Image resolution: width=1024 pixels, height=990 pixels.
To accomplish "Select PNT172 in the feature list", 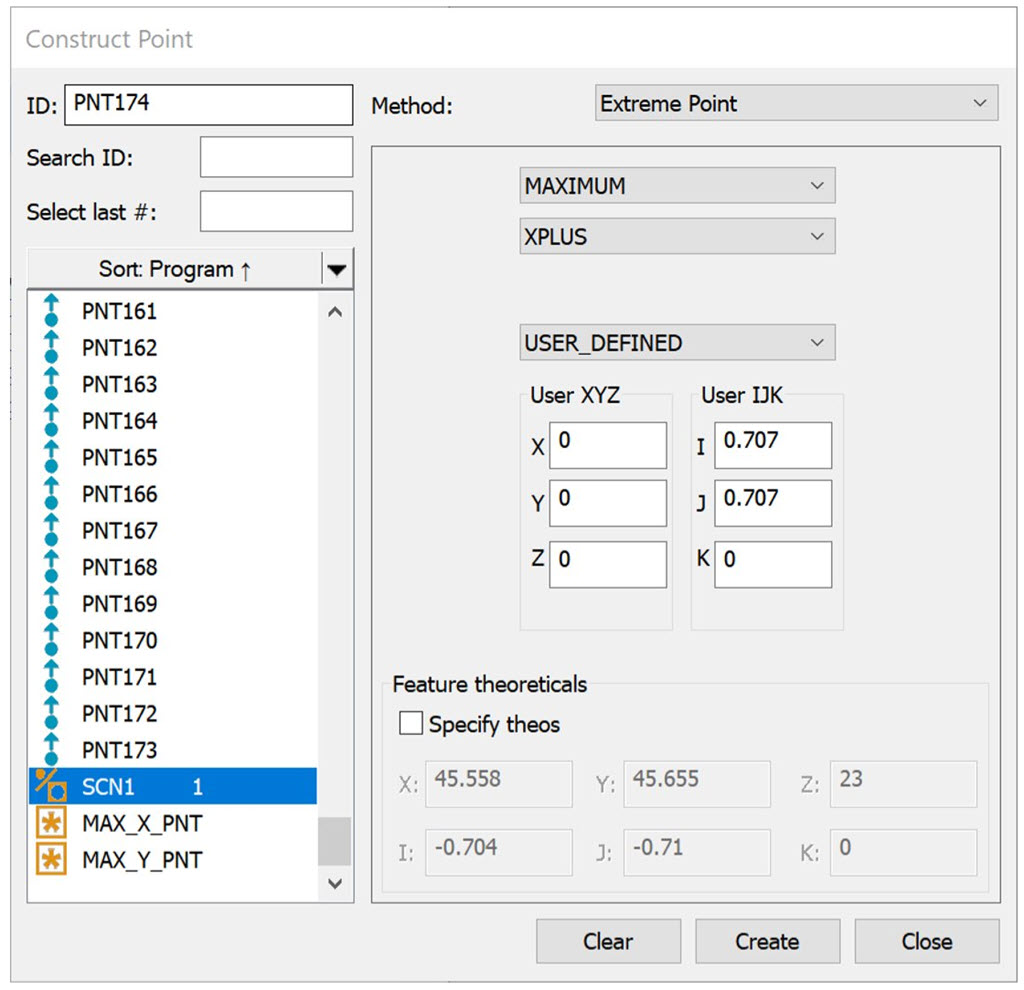I will tap(120, 713).
